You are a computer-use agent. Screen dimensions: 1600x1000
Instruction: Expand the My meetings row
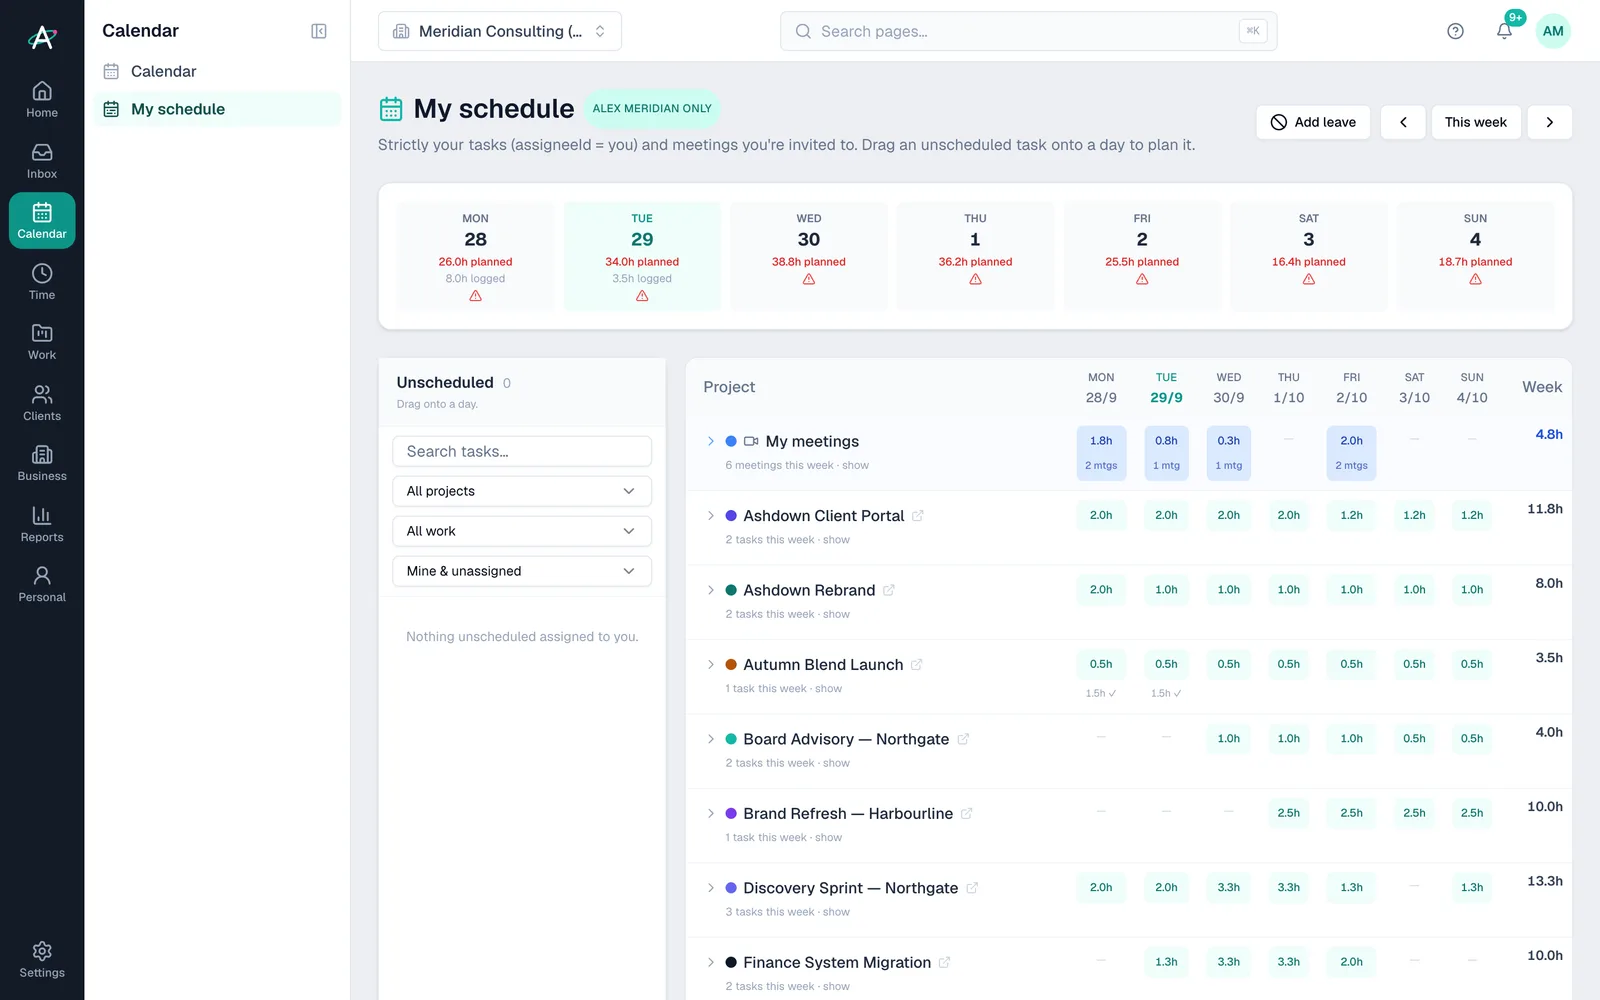[711, 441]
